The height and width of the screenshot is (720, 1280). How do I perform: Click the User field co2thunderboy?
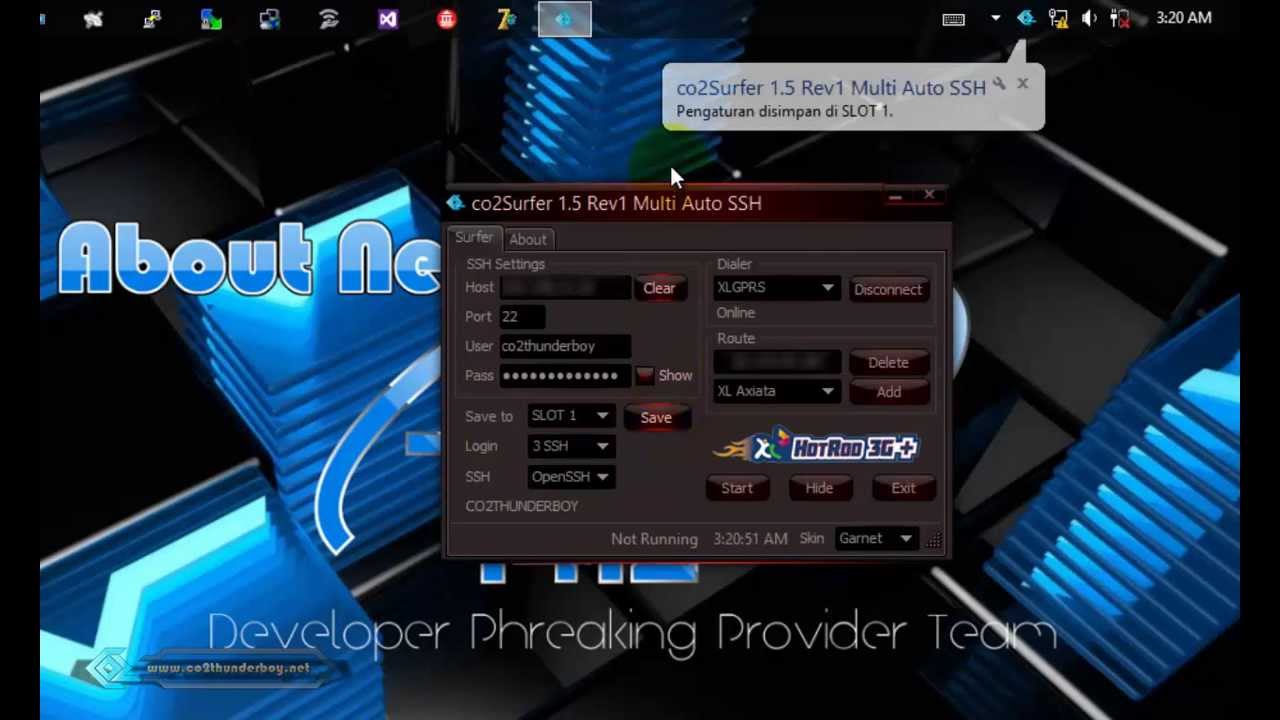point(565,346)
